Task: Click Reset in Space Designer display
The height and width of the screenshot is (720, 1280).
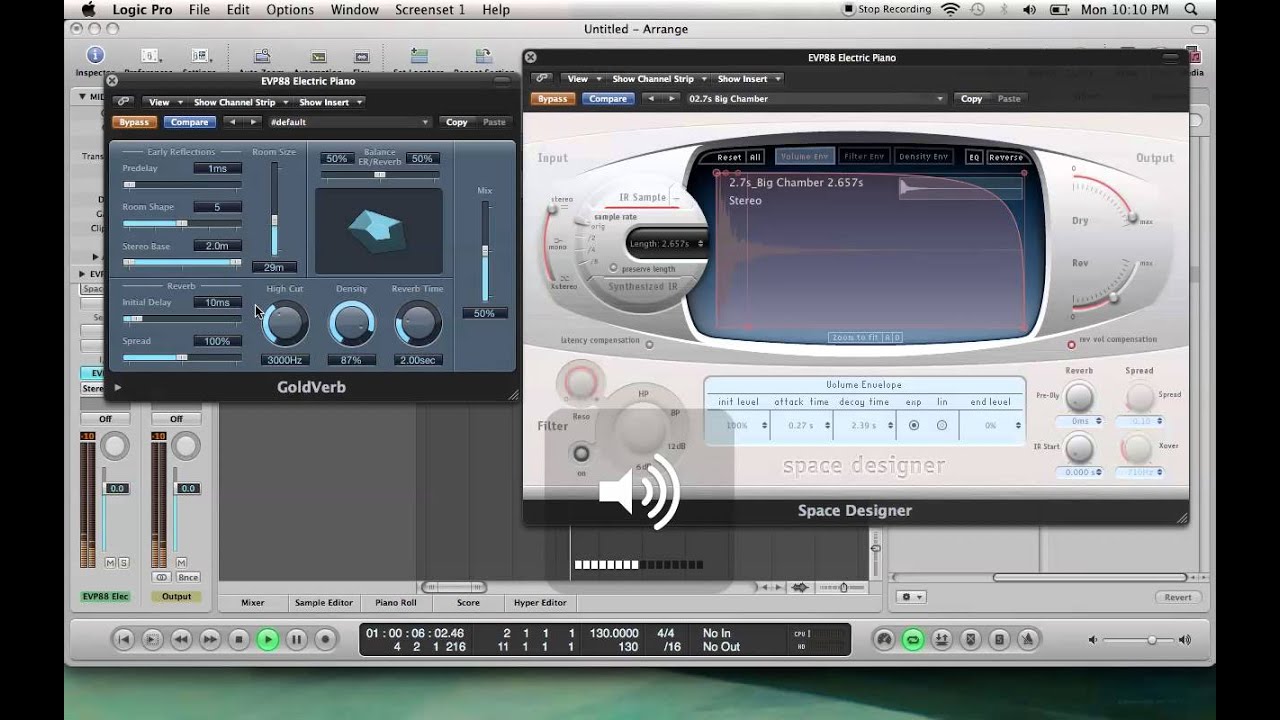Action: click(x=729, y=157)
